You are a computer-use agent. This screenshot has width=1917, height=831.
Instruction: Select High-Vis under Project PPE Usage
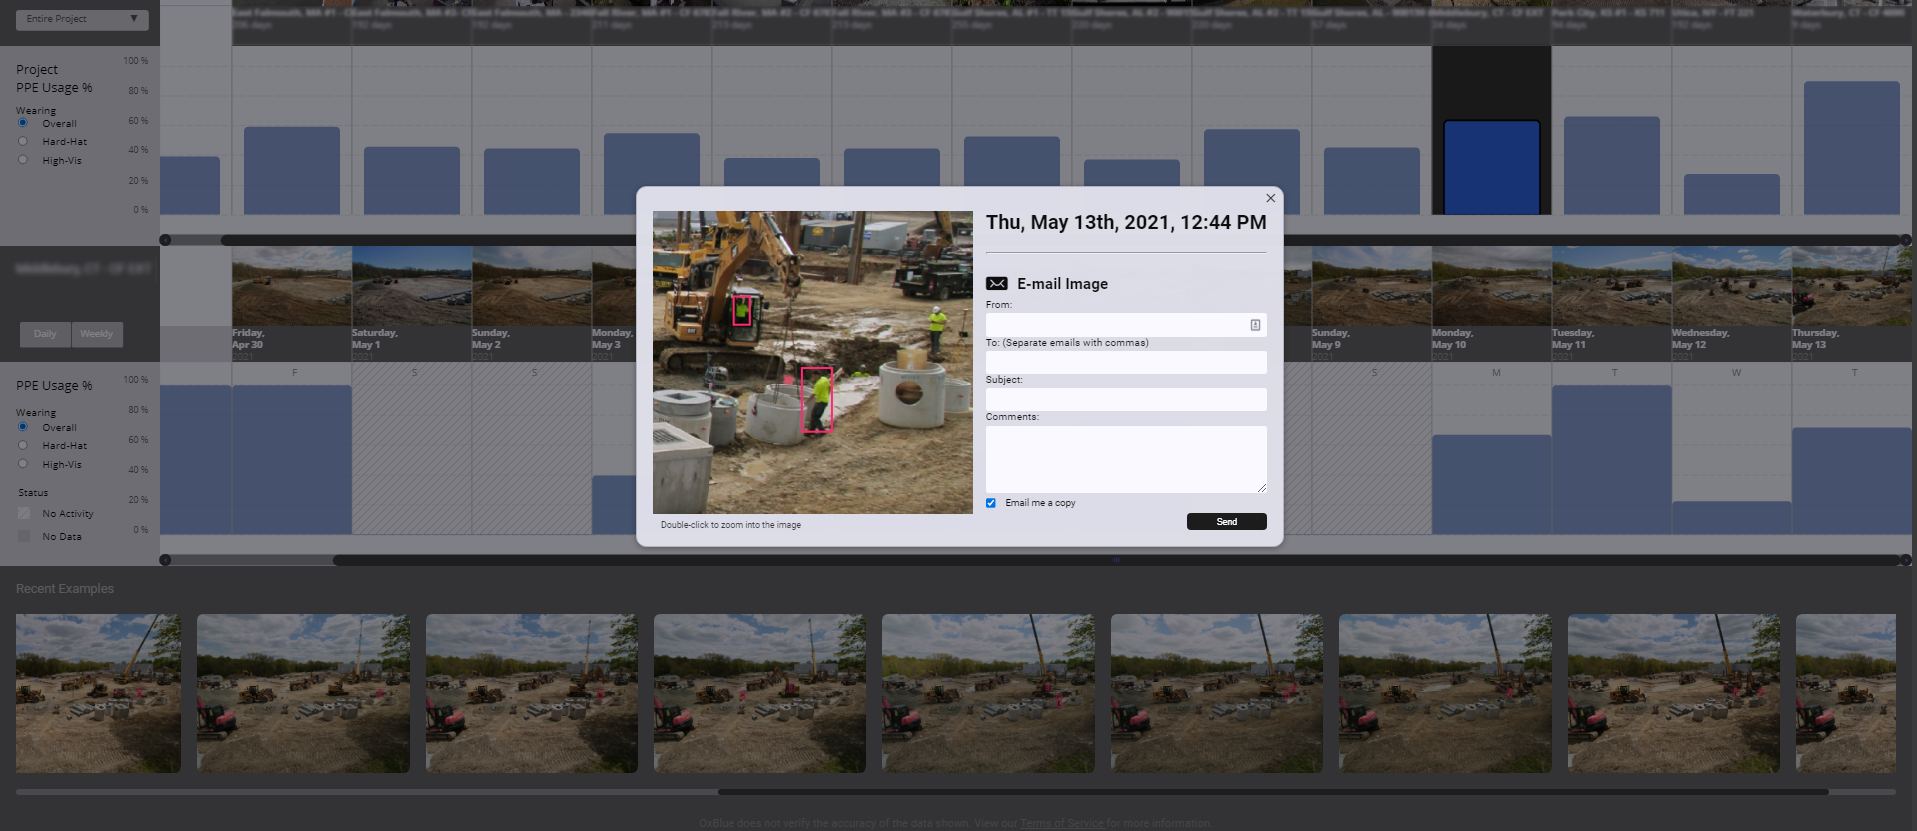[23, 159]
